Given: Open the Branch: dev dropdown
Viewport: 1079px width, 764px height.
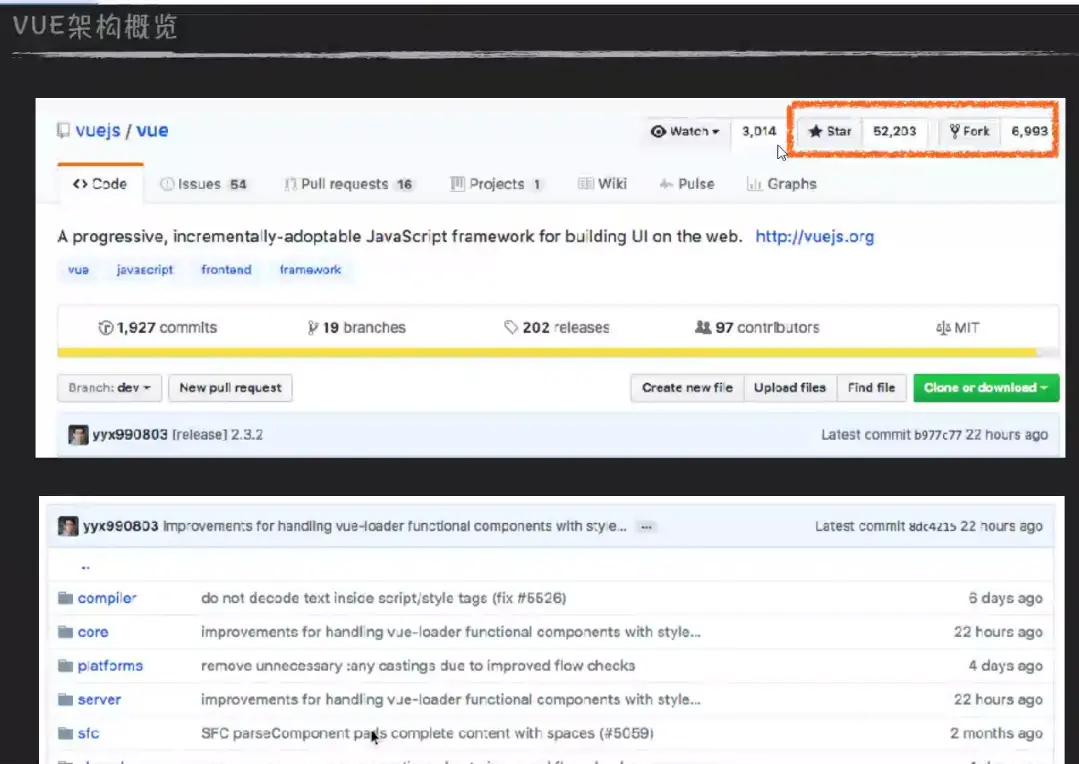Looking at the screenshot, I should coord(109,388).
